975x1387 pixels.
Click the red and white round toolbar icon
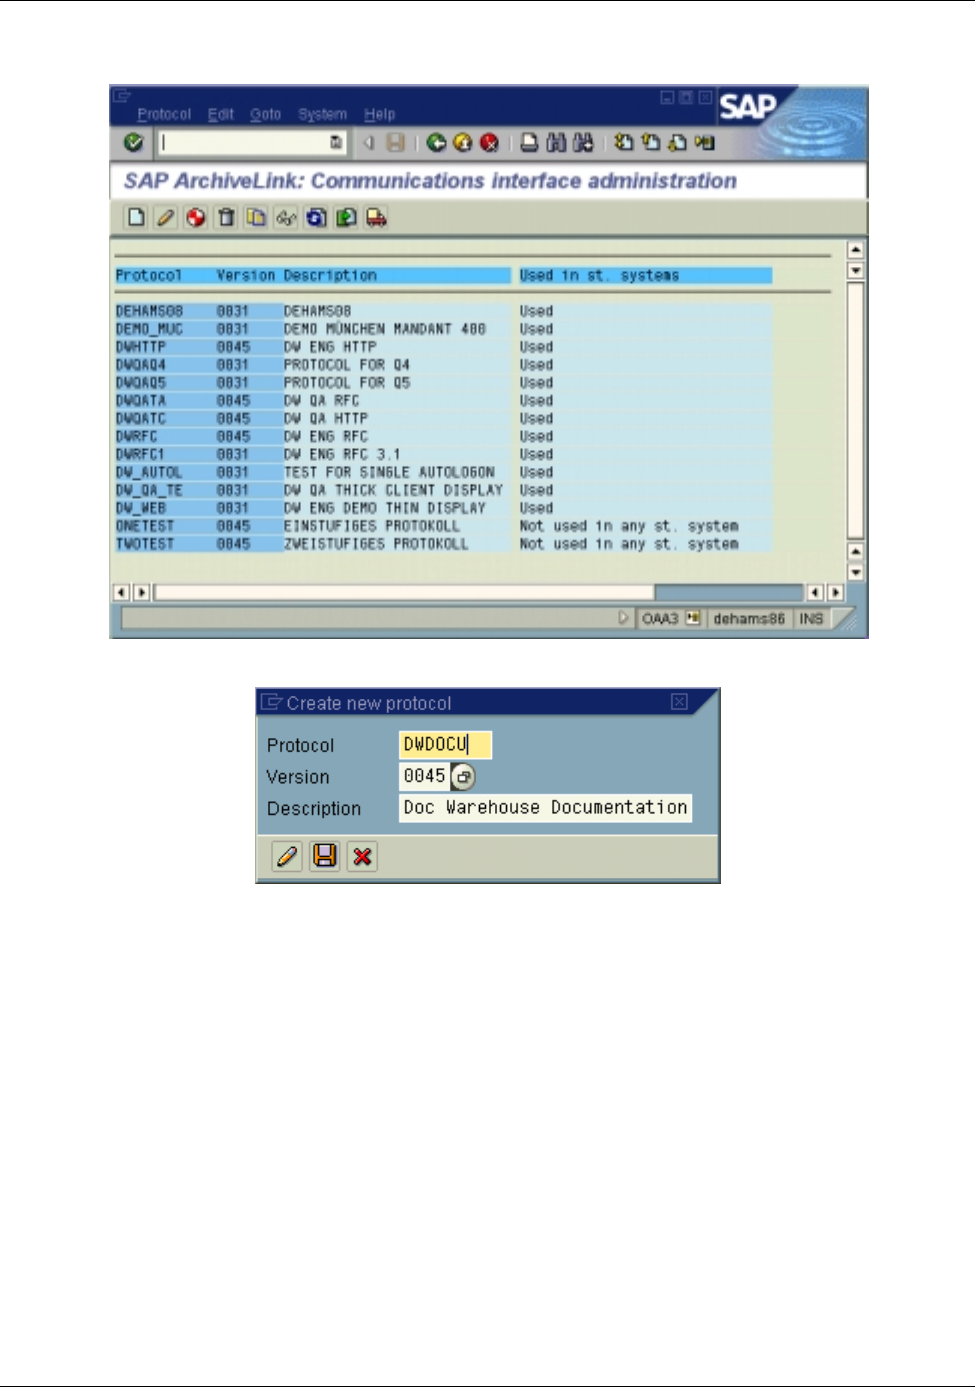[196, 217]
